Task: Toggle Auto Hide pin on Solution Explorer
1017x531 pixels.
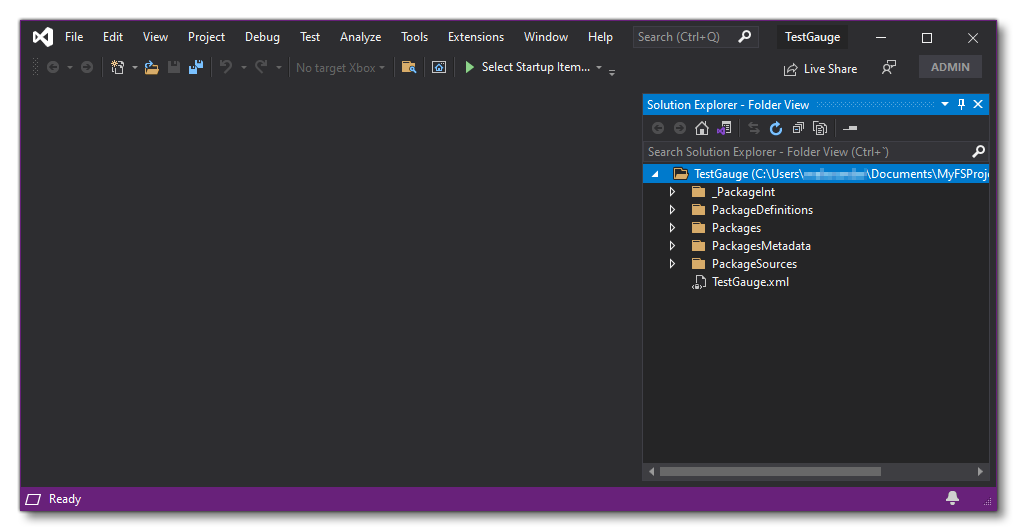Action: pos(961,104)
